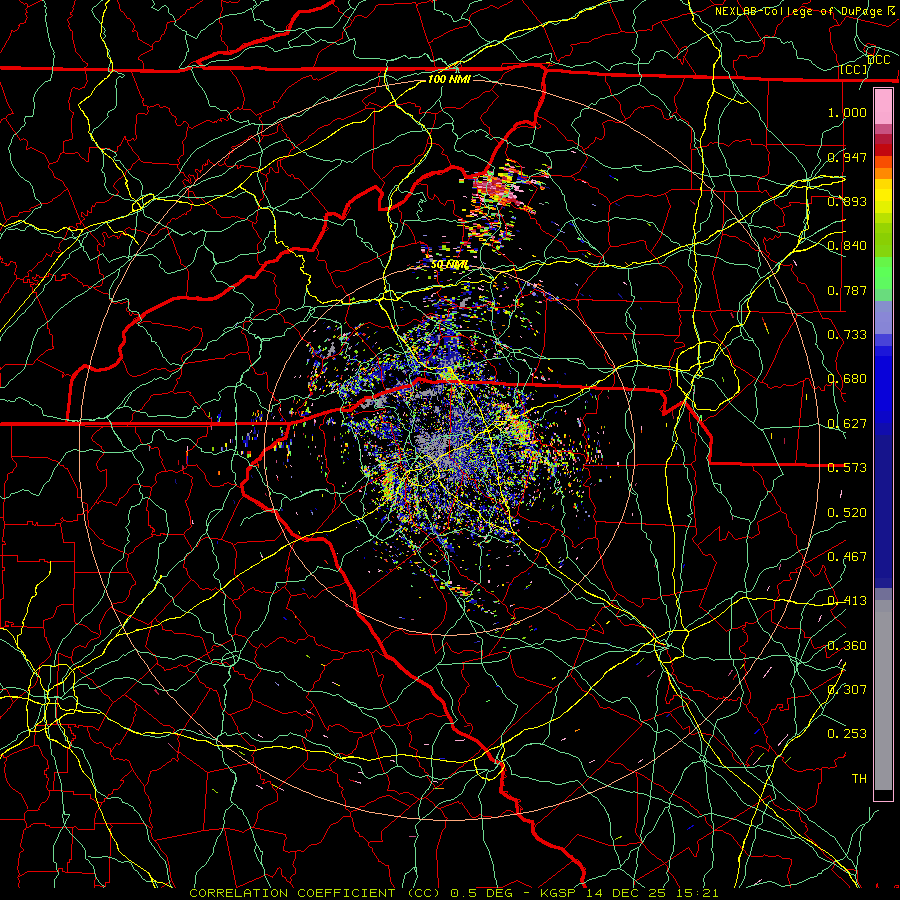This screenshot has height=900, width=900.
Task: Click the 0.840 scale value
Action: click(847, 246)
